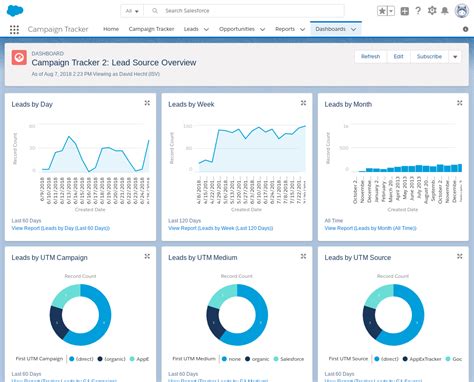The height and width of the screenshot is (382, 474).
Task: Open the Leads tab
Action: (x=191, y=29)
